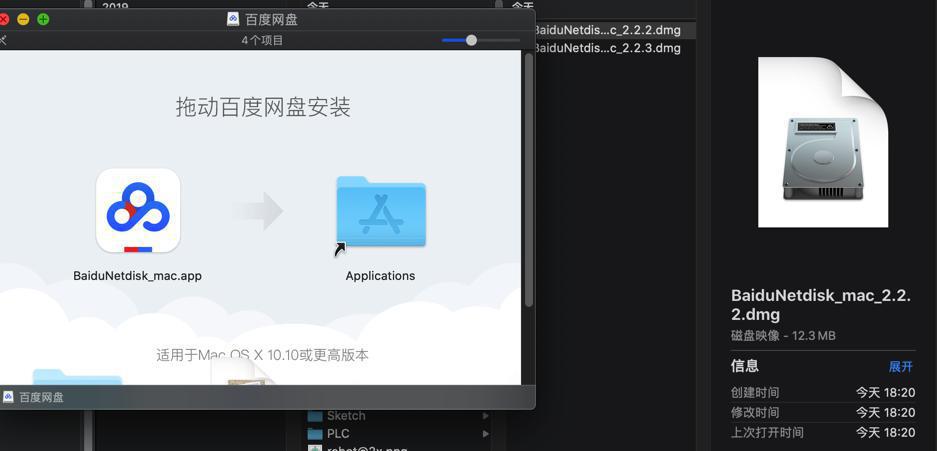This screenshot has width=937, height=451.
Task: Minimize the 百度网盘 window
Action: pos(23,19)
